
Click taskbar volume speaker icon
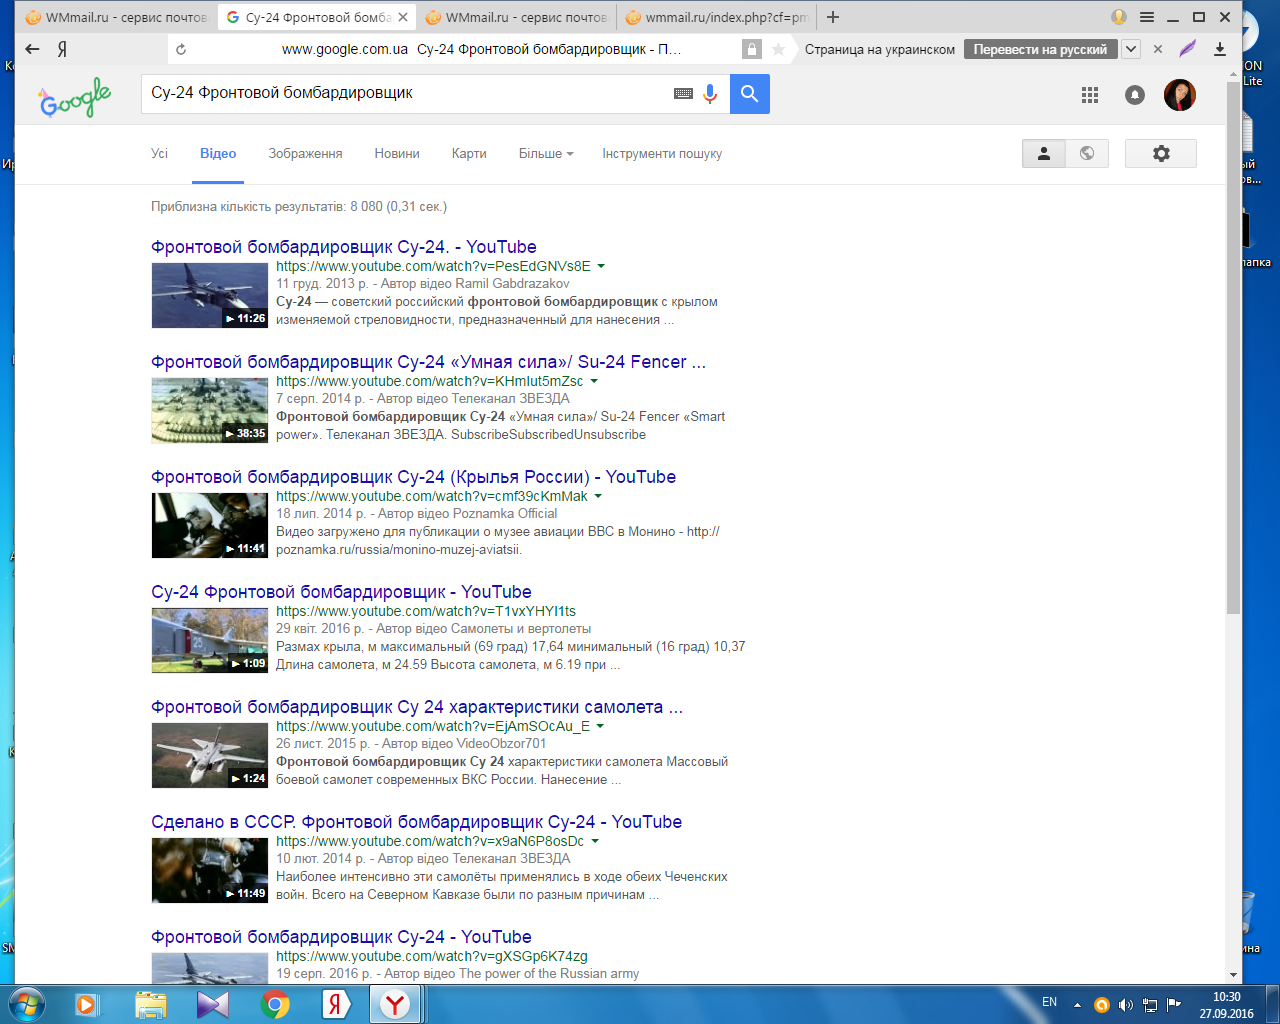pos(1125,1004)
